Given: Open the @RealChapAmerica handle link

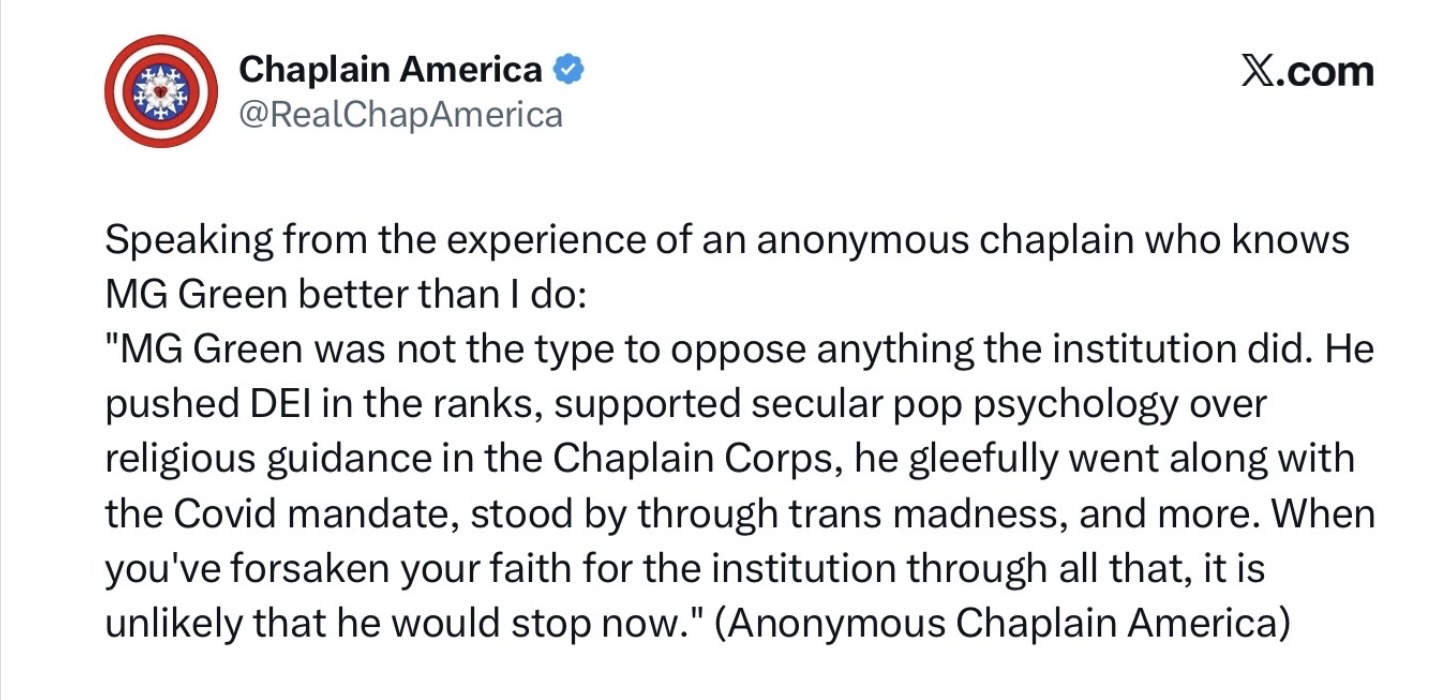Looking at the screenshot, I should tap(400, 115).
